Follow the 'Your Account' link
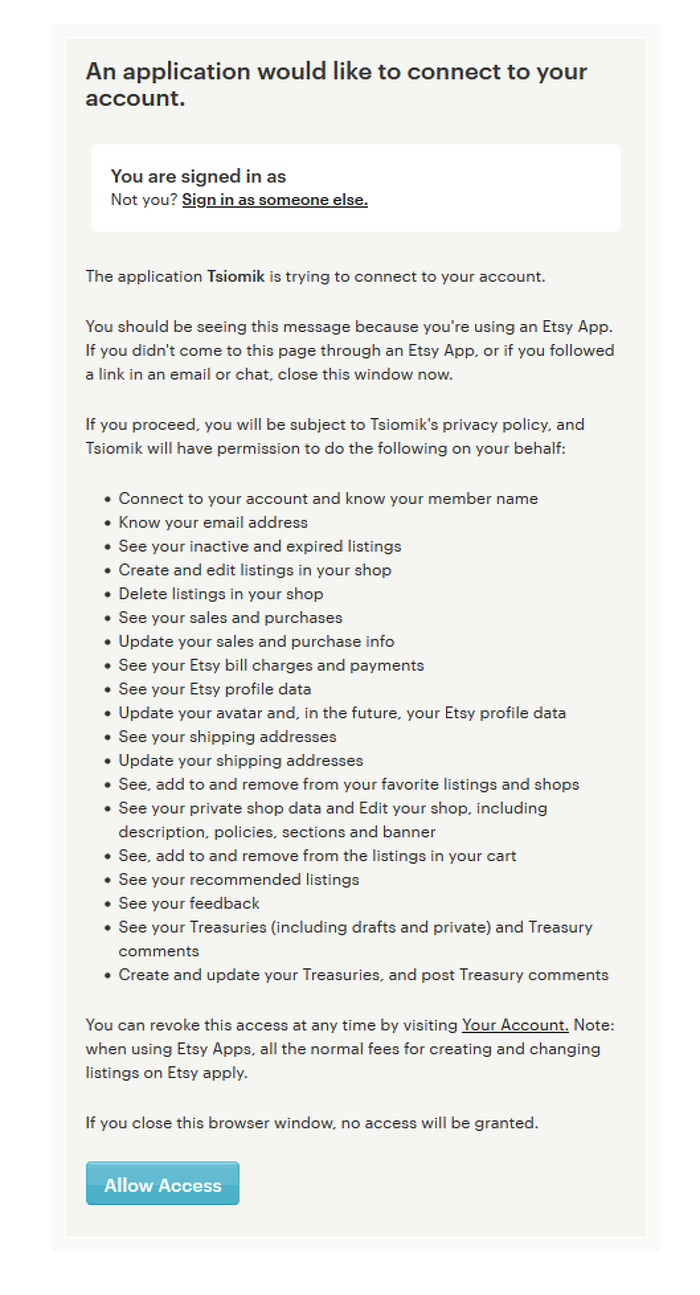The image size is (700, 1295). click(516, 1025)
